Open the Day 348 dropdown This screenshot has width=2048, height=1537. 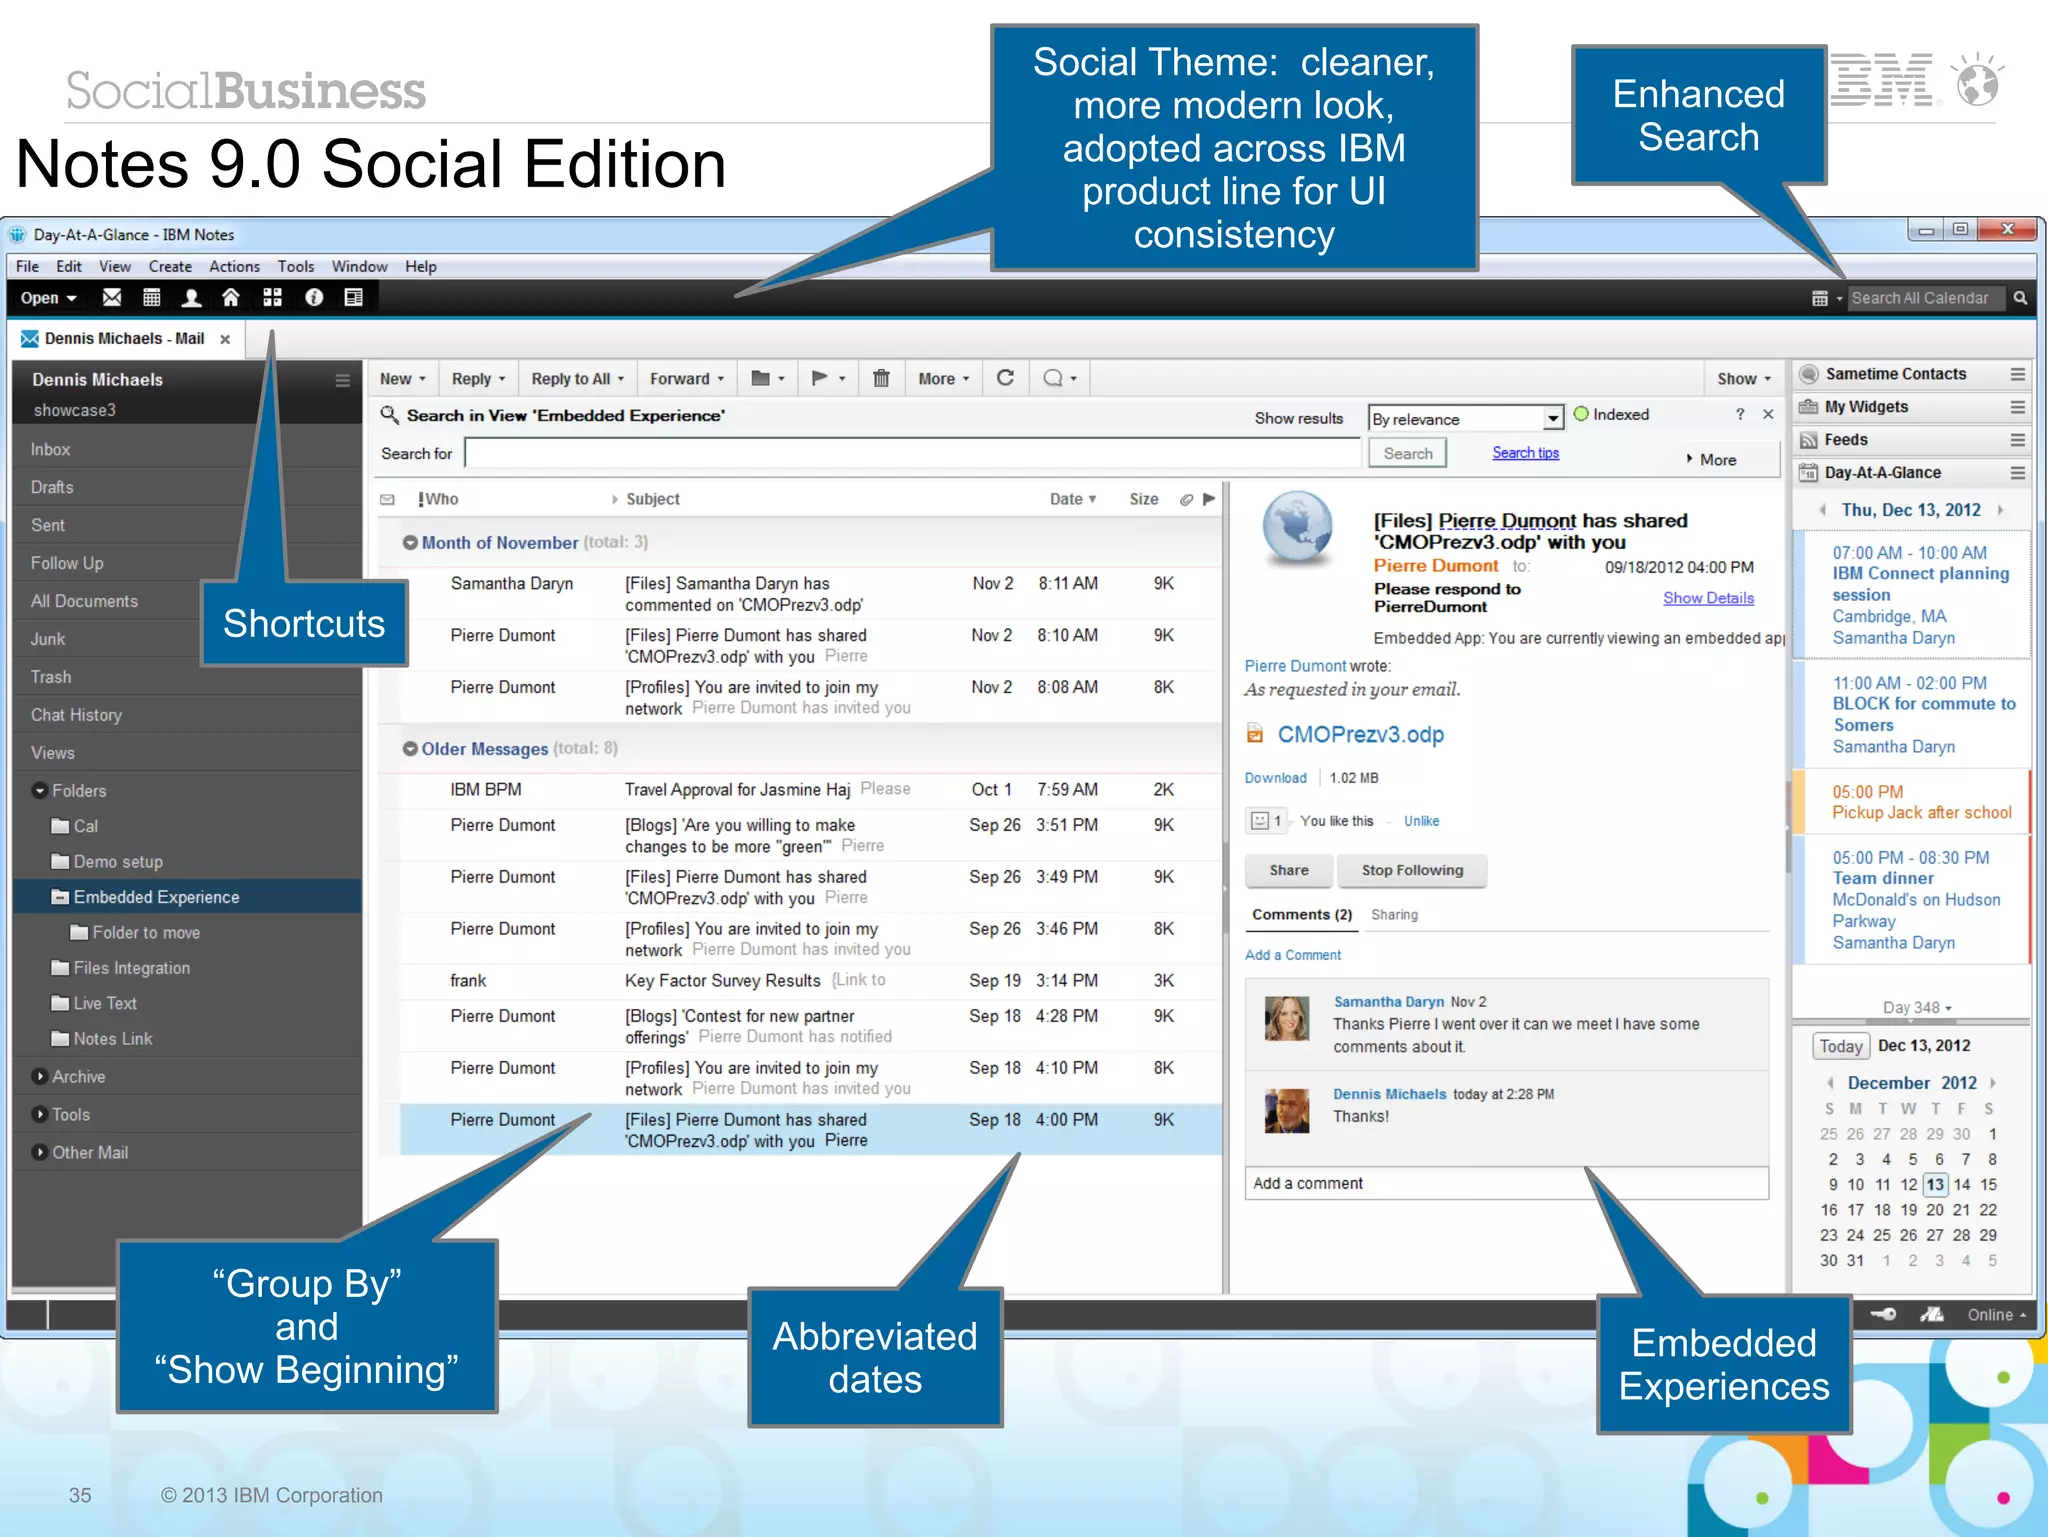pyautogui.click(x=1917, y=1007)
